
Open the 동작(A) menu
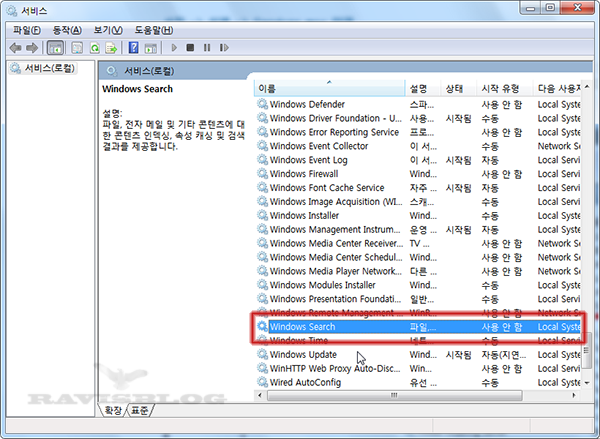(67, 30)
